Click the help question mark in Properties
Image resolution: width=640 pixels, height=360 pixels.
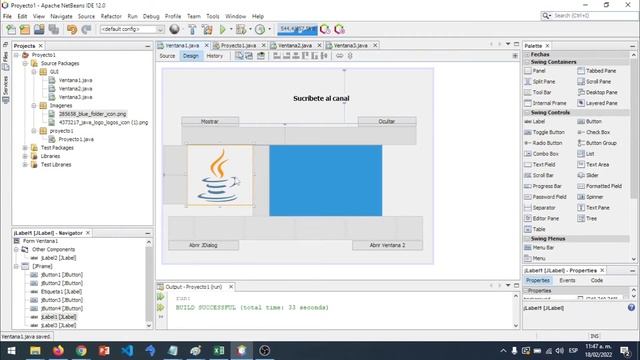pos(631,308)
